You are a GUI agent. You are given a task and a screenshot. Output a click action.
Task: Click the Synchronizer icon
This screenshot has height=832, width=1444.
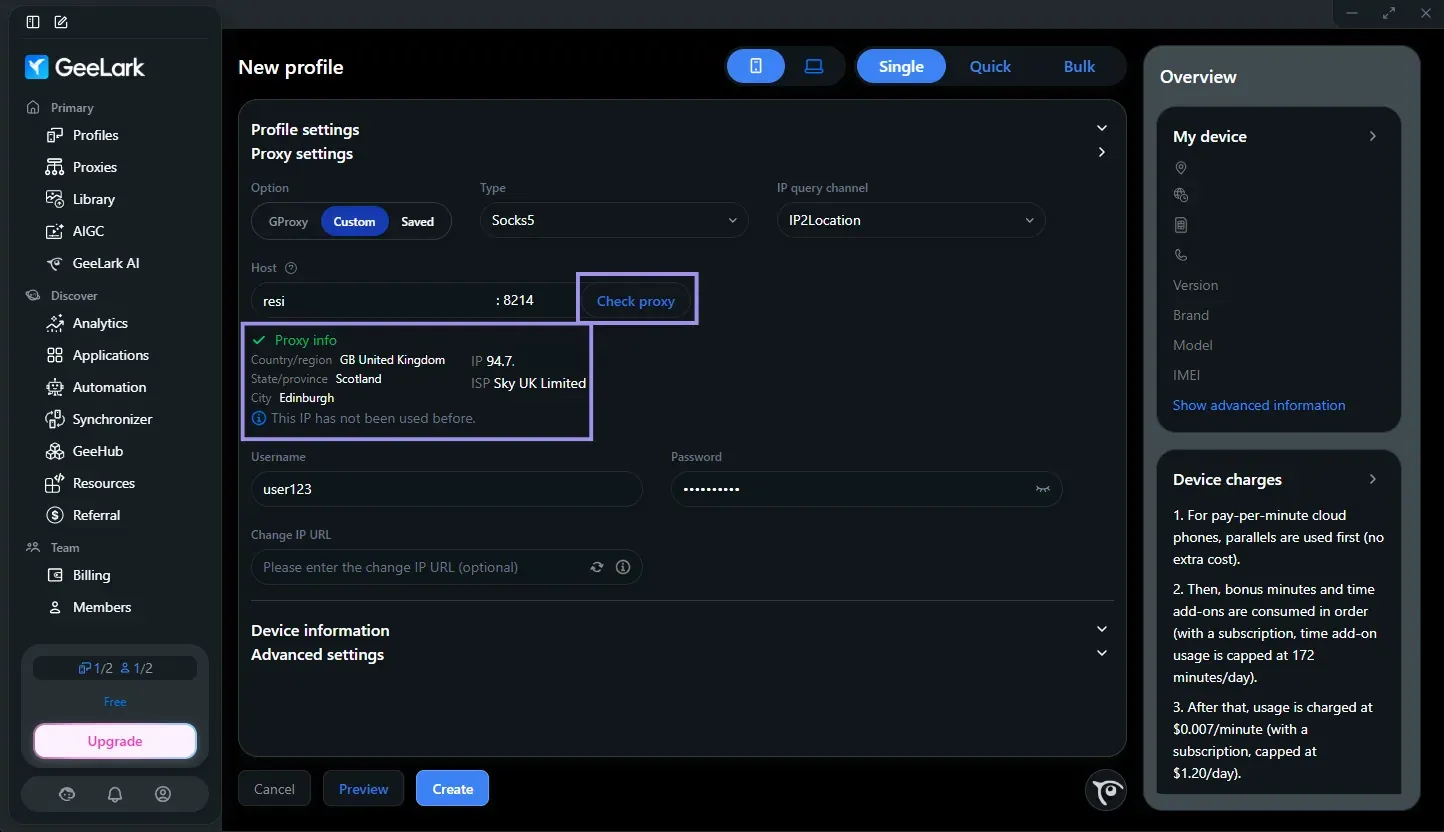[x=55, y=419]
